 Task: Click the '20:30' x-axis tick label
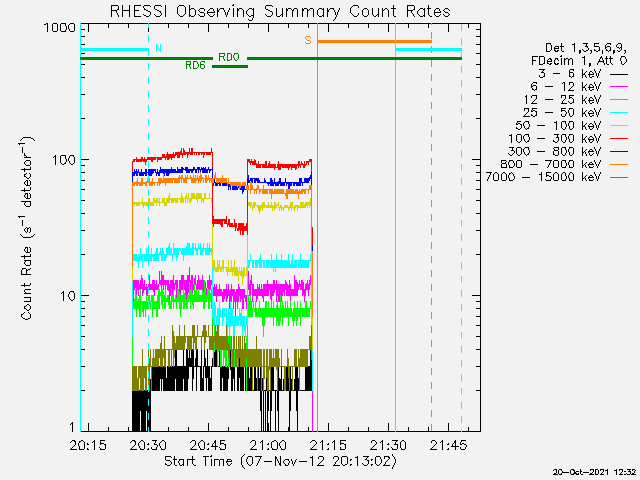[x=148, y=445]
